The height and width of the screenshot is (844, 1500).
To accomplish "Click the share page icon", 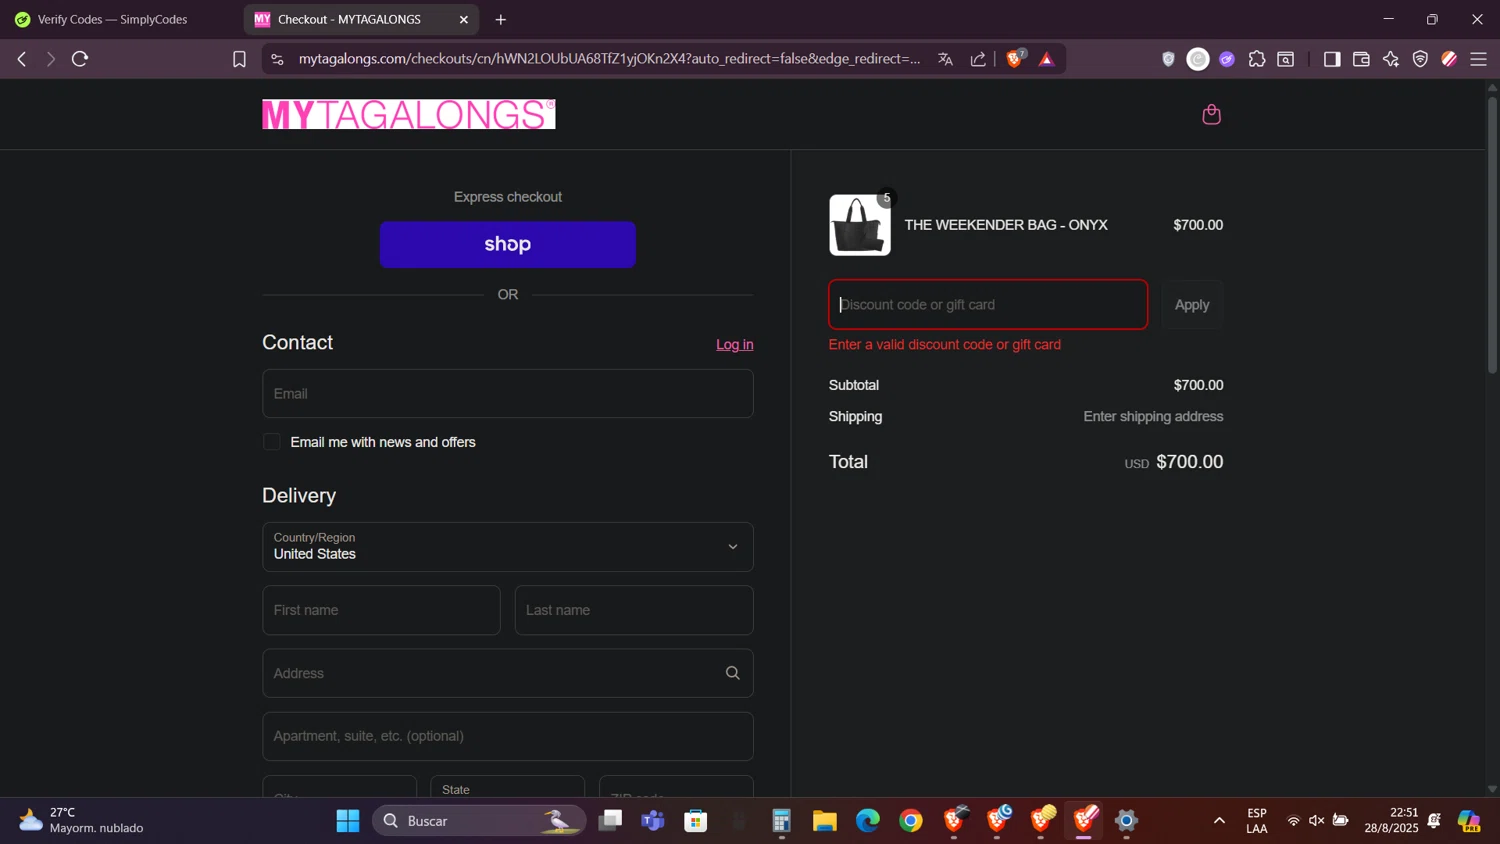I will [x=978, y=59].
